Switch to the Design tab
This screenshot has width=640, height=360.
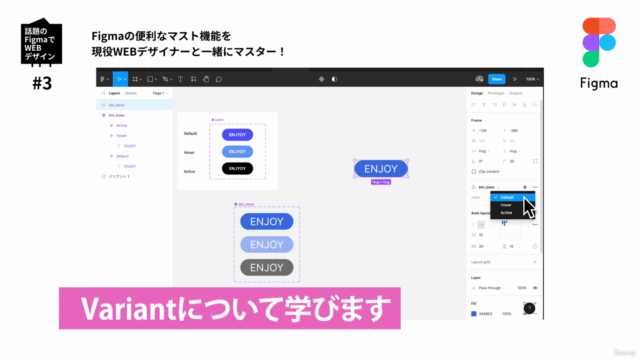tap(477, 93)
